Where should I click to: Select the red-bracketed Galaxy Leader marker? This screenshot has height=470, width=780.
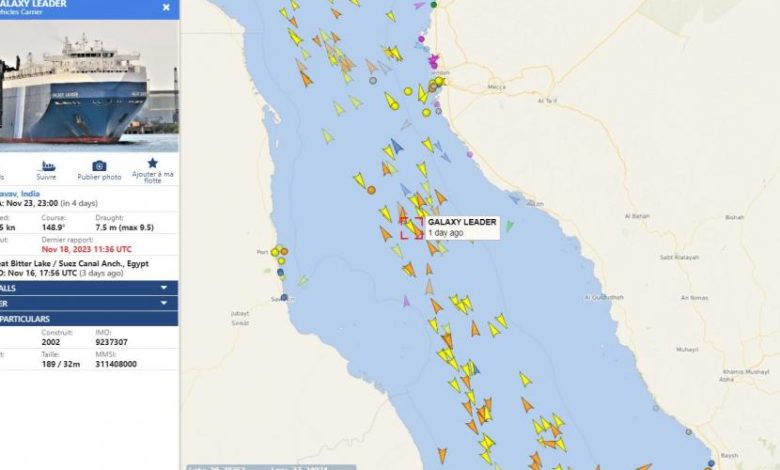412,228
